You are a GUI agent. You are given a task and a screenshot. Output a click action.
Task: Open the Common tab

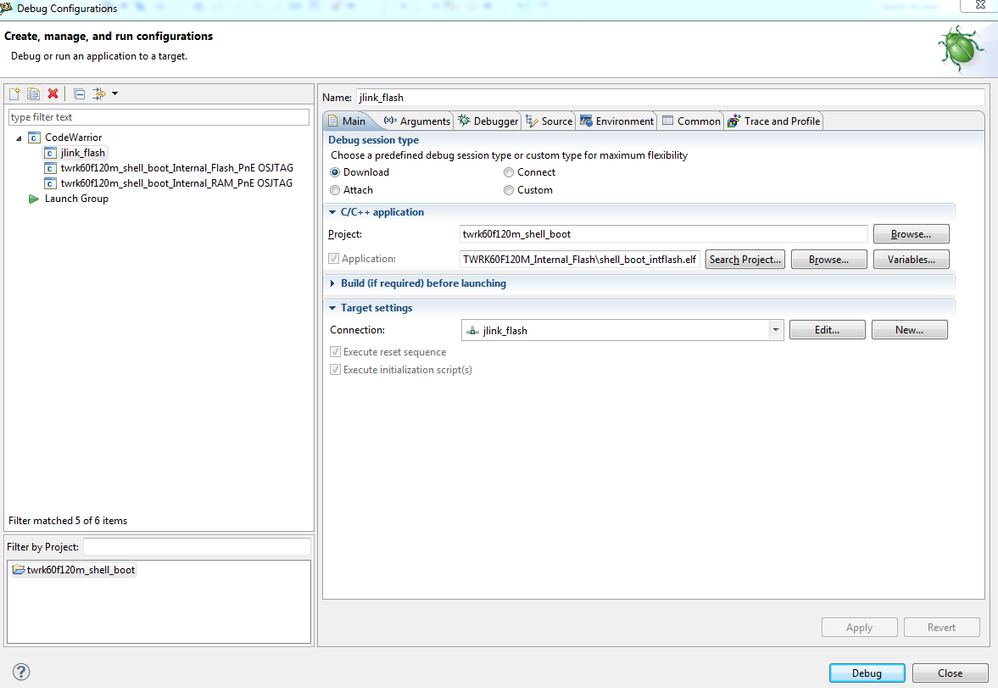[x=691, y=121]
